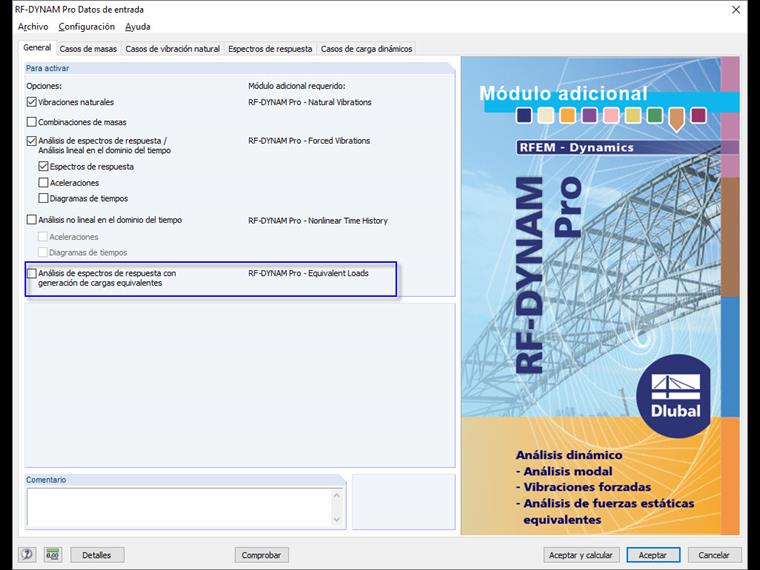Enable Combinaciones de masas checkbox

32,122
